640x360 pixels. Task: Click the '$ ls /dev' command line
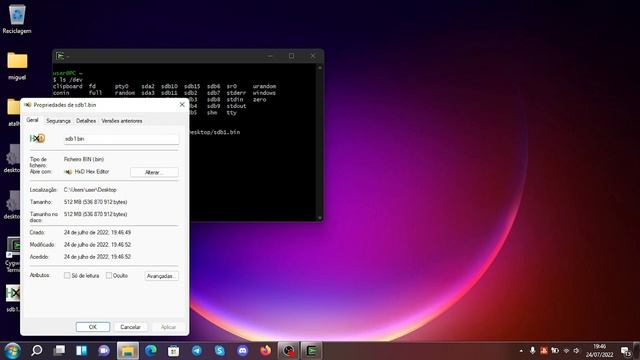point(68,80)
